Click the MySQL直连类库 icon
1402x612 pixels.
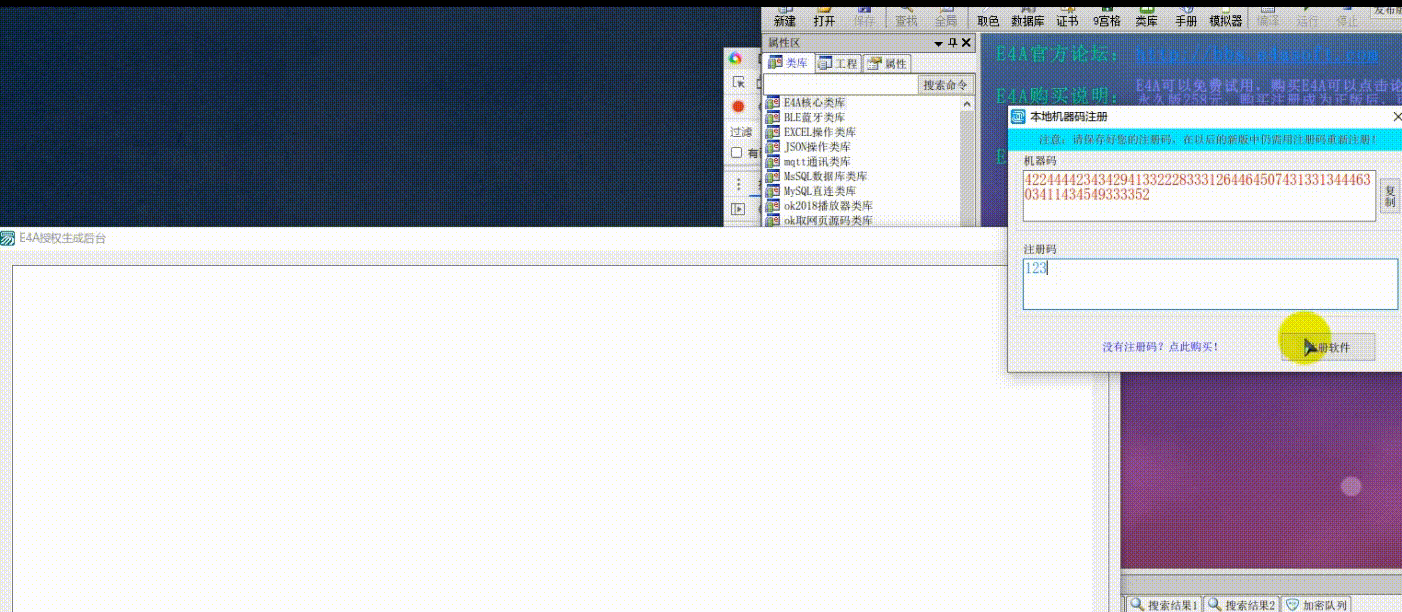pyautogui.click(x=772, y=191)
